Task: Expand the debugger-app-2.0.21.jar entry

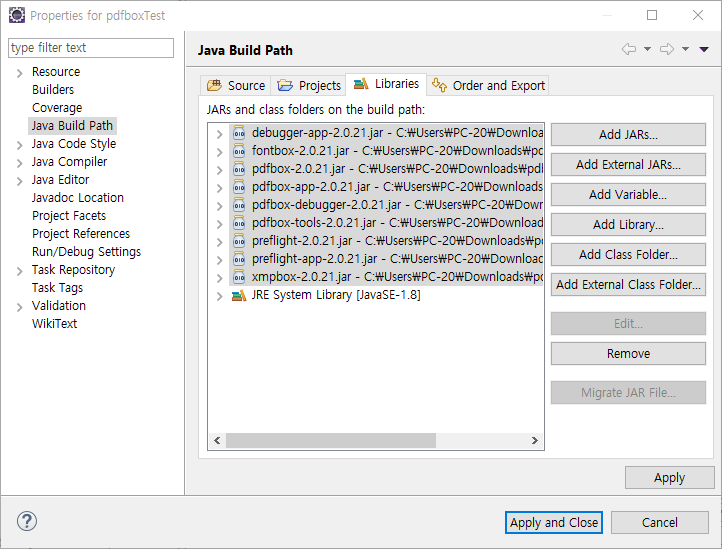Action: (x=220, y=134)
